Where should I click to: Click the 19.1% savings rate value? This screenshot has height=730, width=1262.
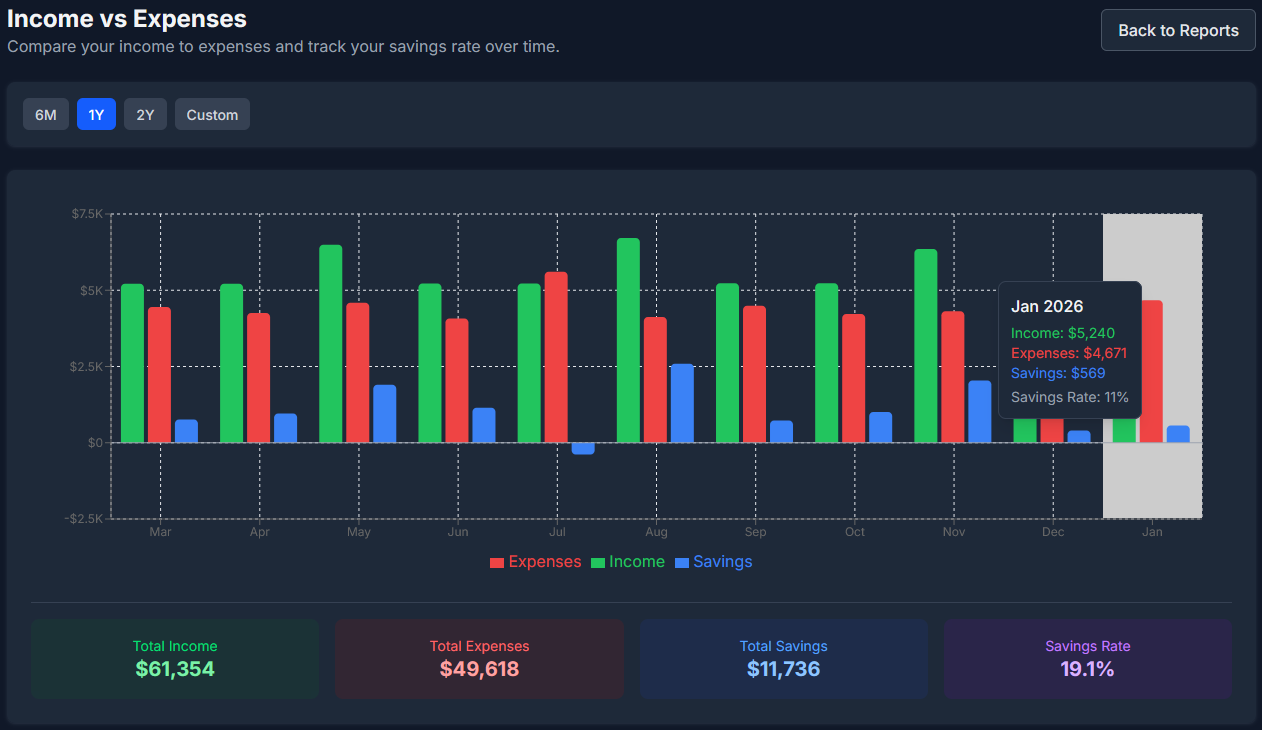point(1087,669)
